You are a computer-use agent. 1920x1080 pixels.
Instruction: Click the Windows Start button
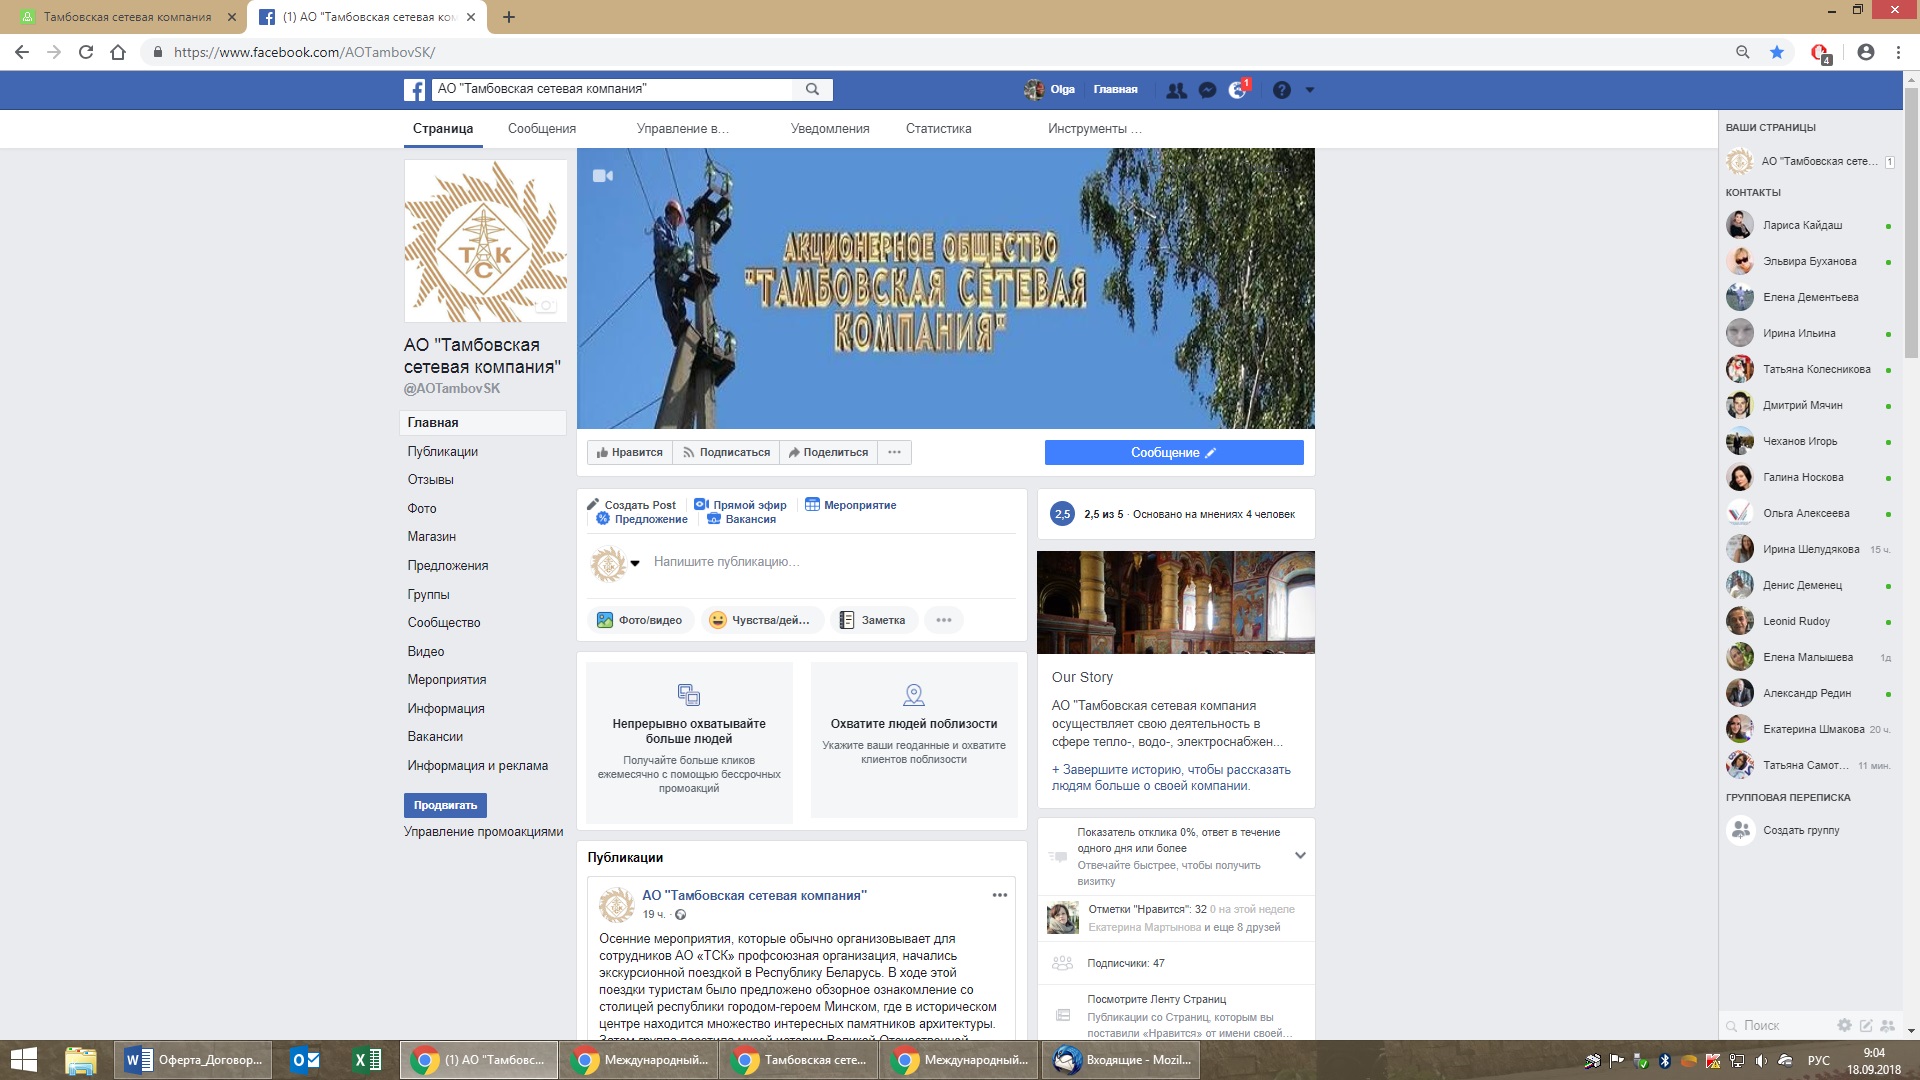23,1060
